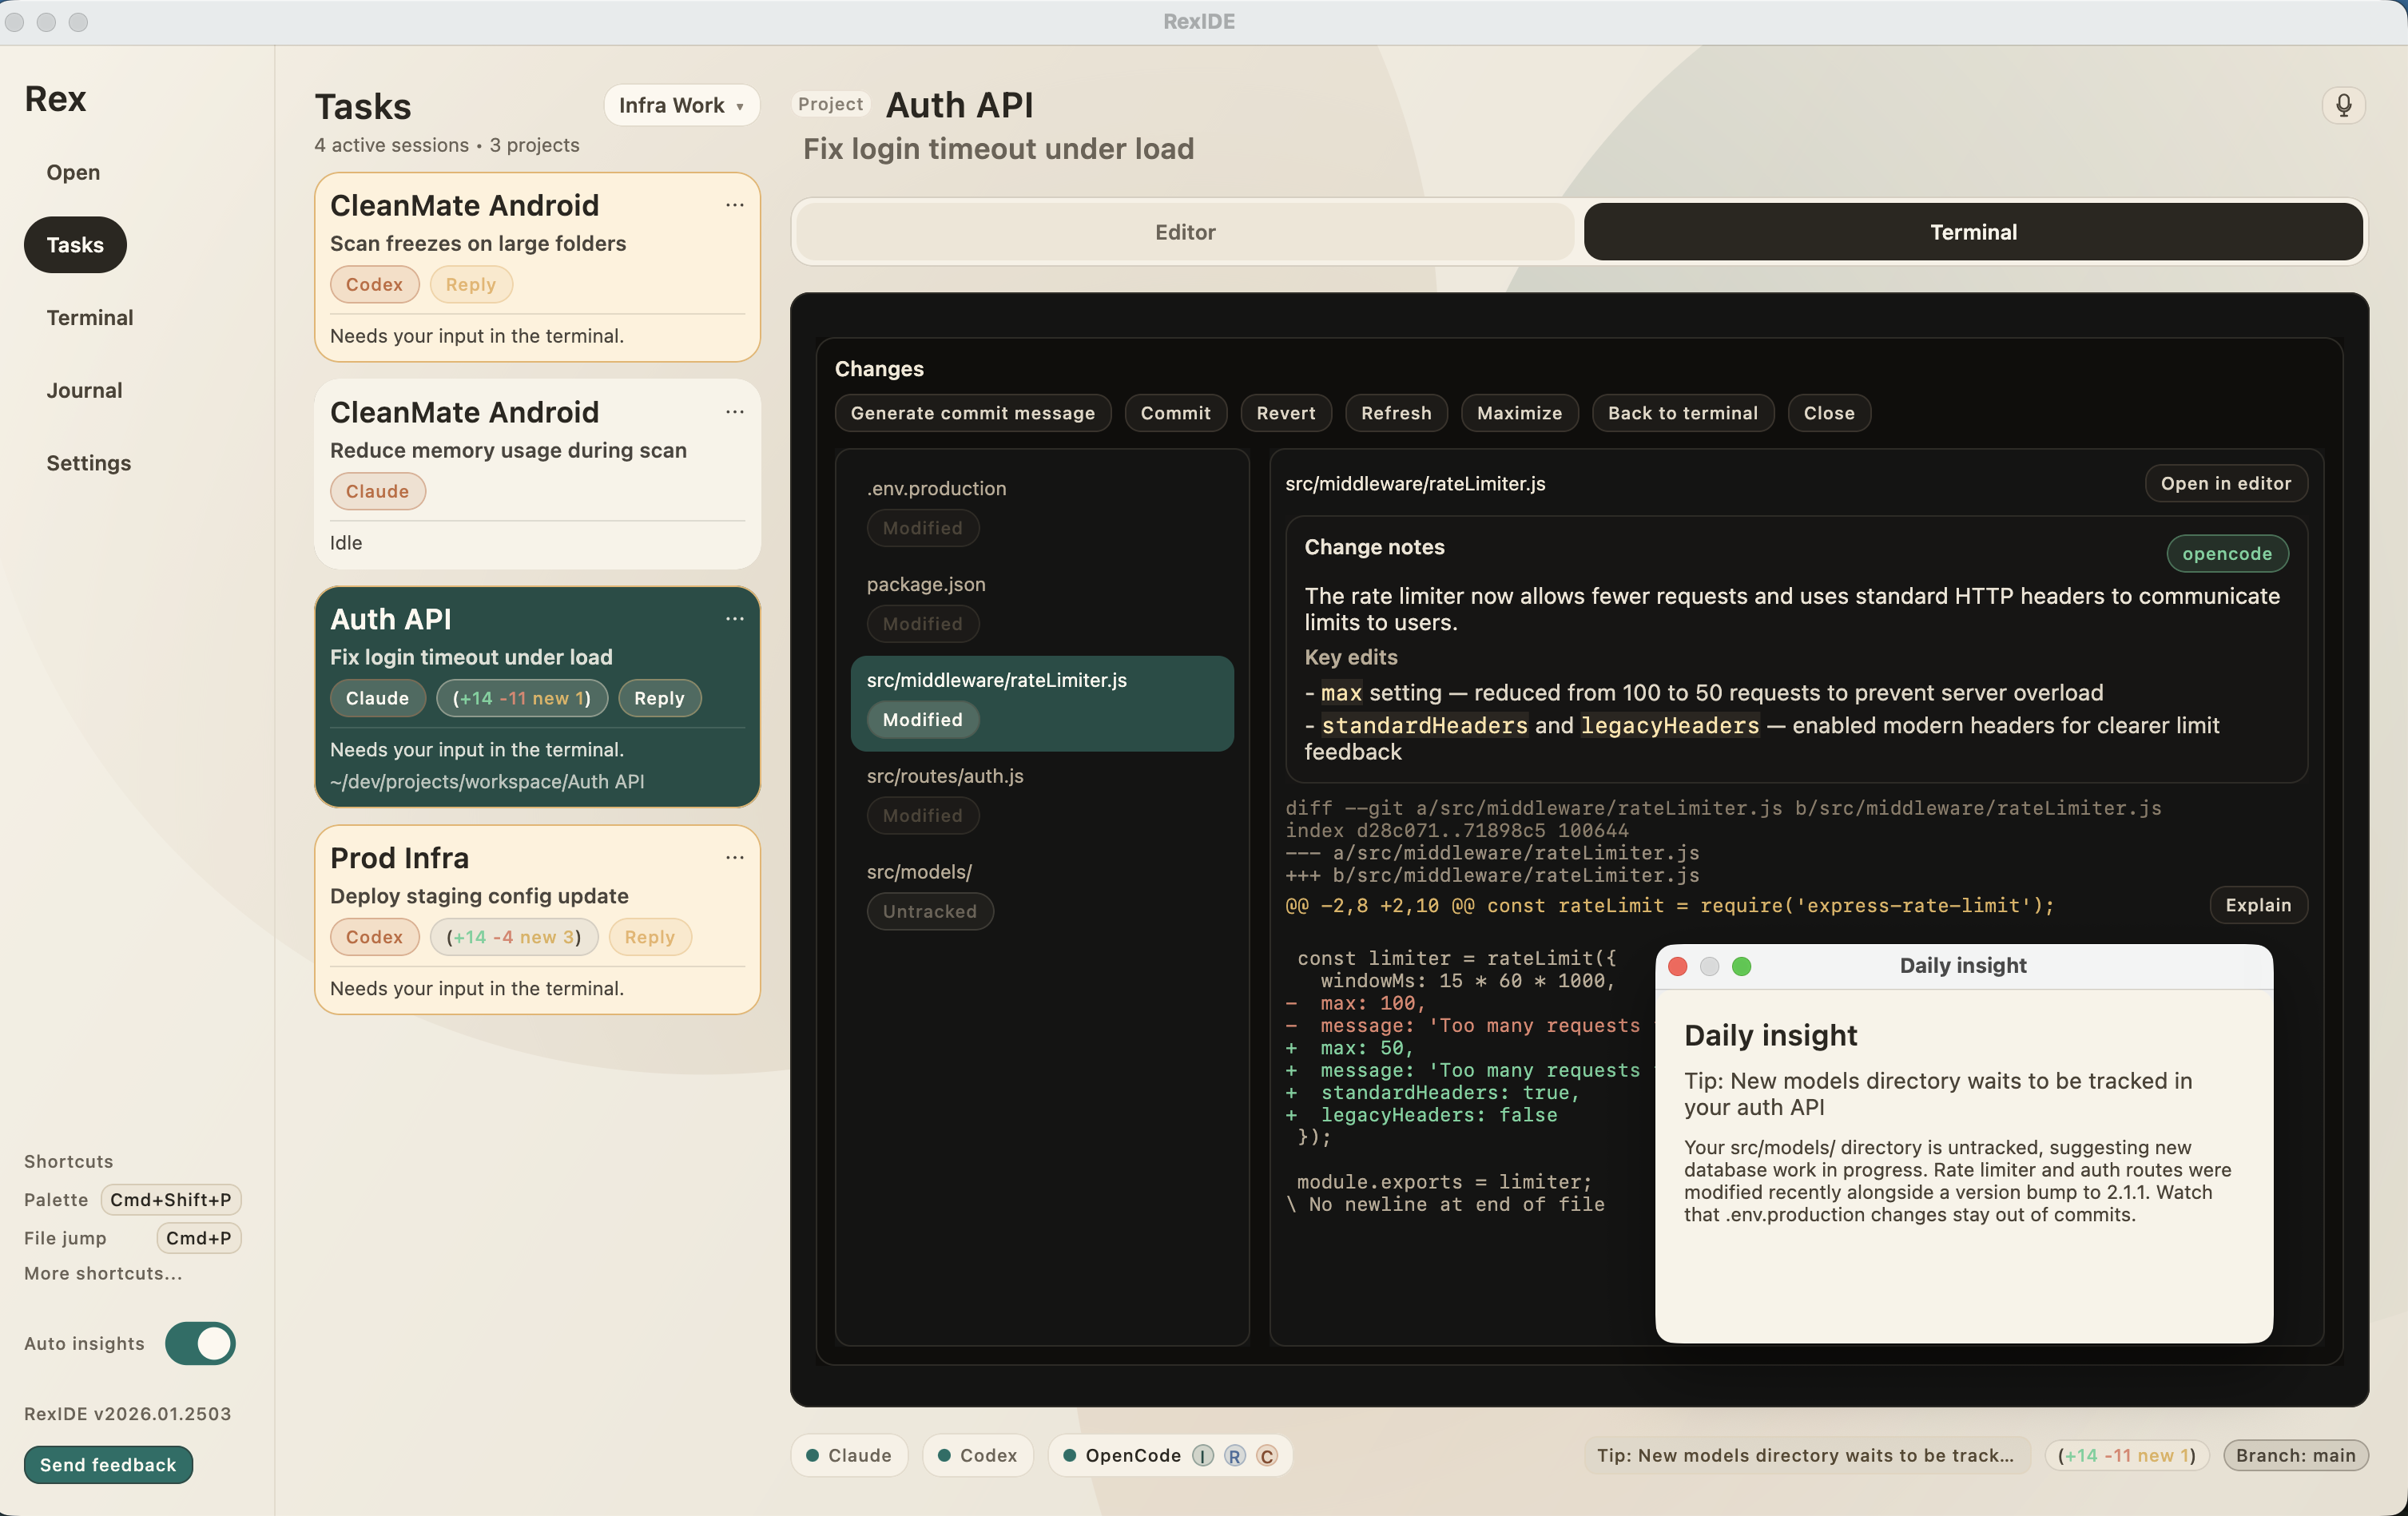Open the Prod Infra card ellipsis menu
Viewport: 2408px width, 1516px height.
click(x=735, y=858)
